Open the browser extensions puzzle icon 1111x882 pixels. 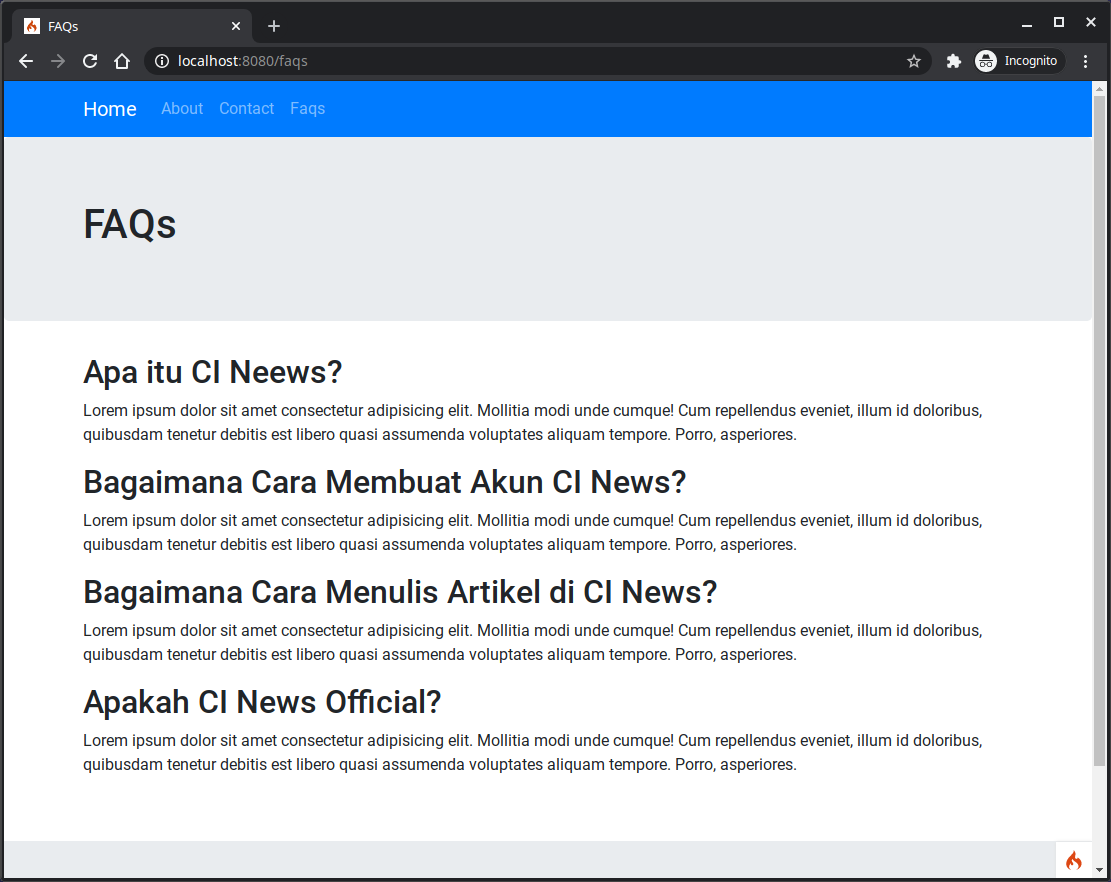[953, 61]
